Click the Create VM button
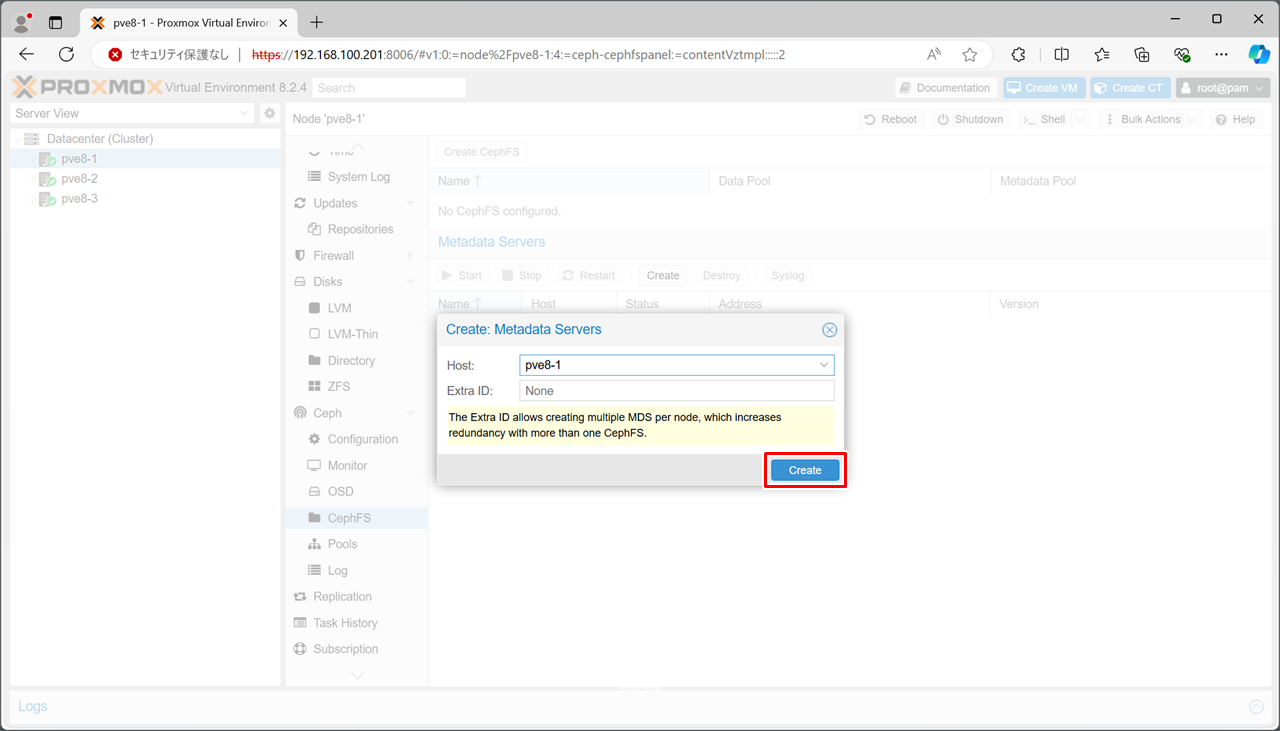The width and height of the screenshot is (1280, 731). [1044, 88]
